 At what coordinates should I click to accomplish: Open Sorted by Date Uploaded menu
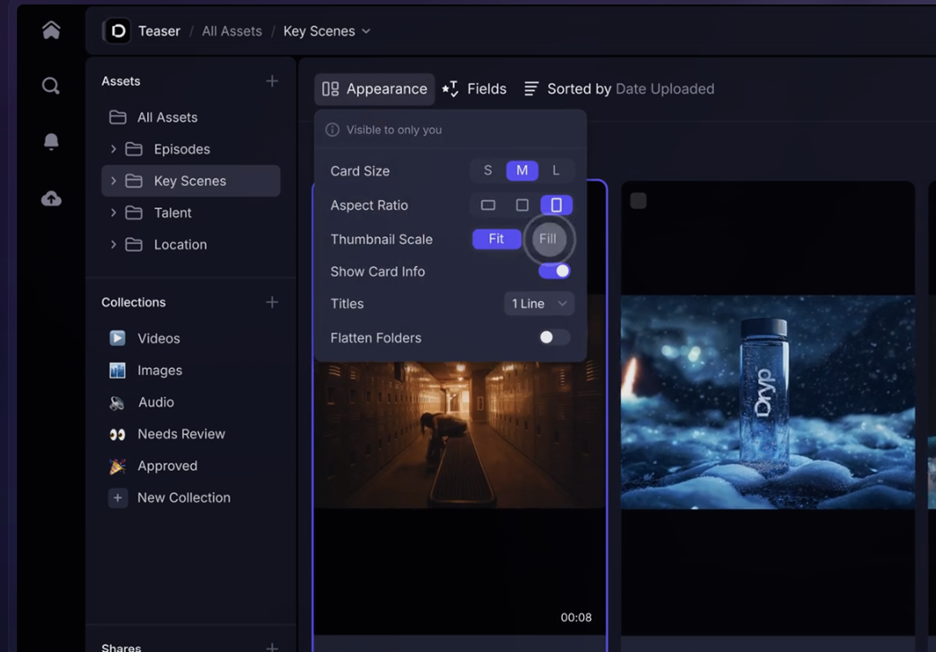[619, 89]
